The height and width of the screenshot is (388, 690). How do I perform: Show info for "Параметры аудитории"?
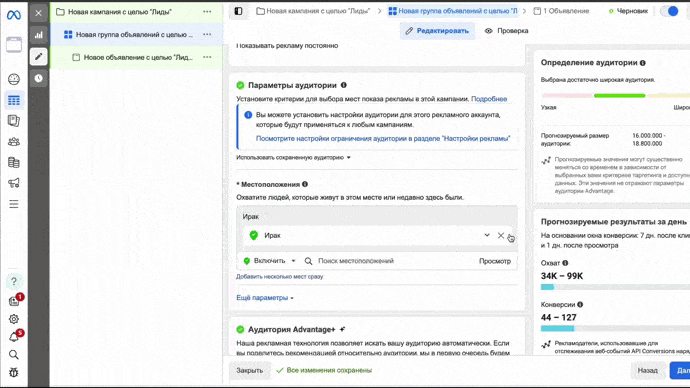[344, 85]
